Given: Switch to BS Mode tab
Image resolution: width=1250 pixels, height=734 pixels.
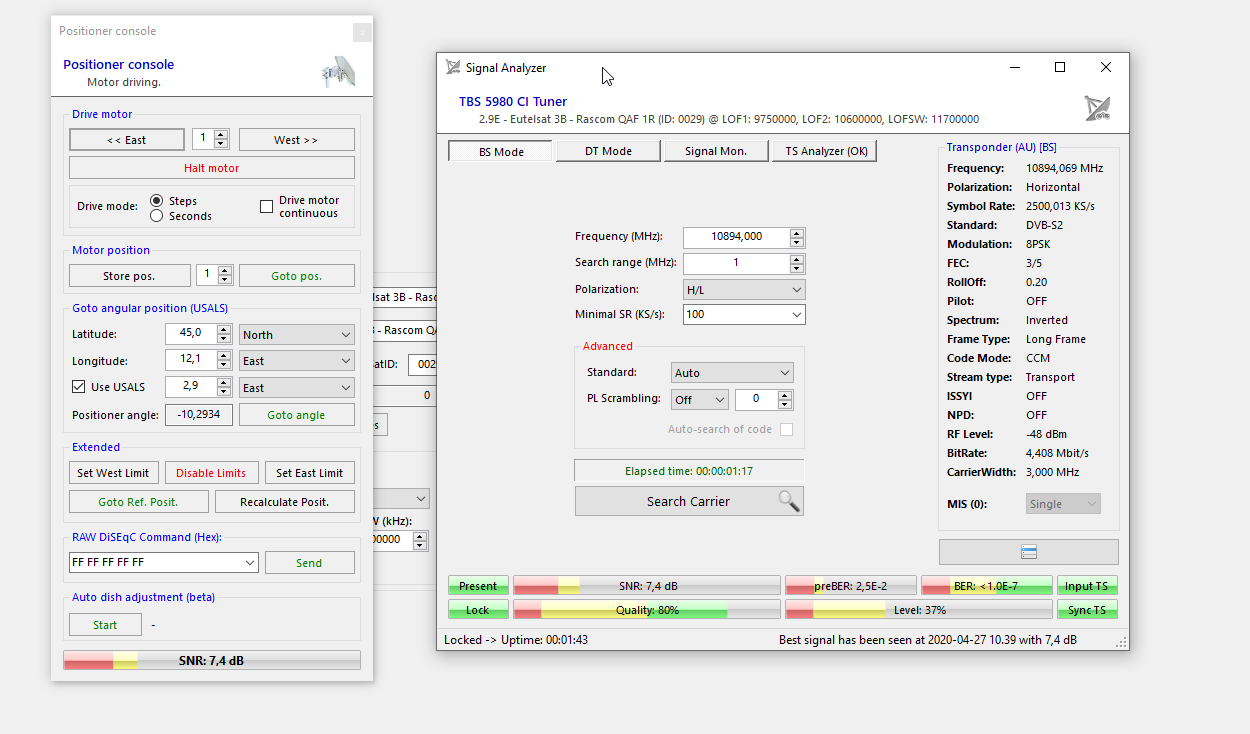Looking at the screenshot, I should (x=500, y=151).
